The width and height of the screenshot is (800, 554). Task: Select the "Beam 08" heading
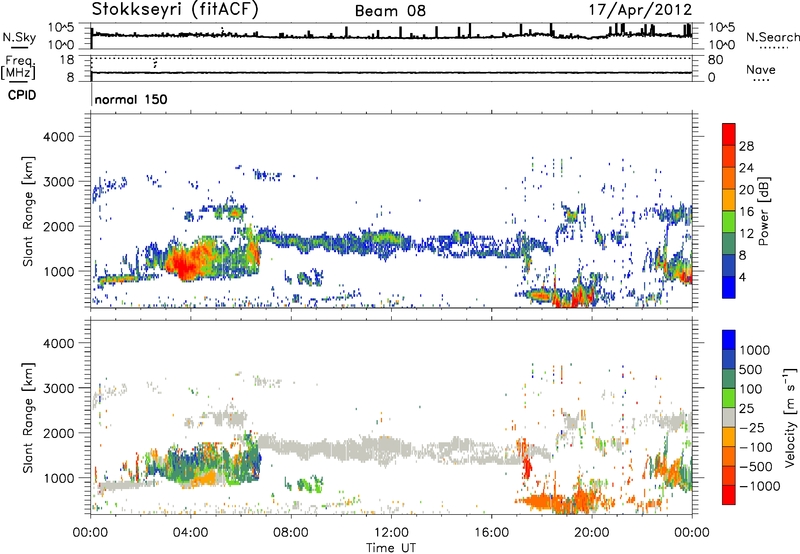390,11
